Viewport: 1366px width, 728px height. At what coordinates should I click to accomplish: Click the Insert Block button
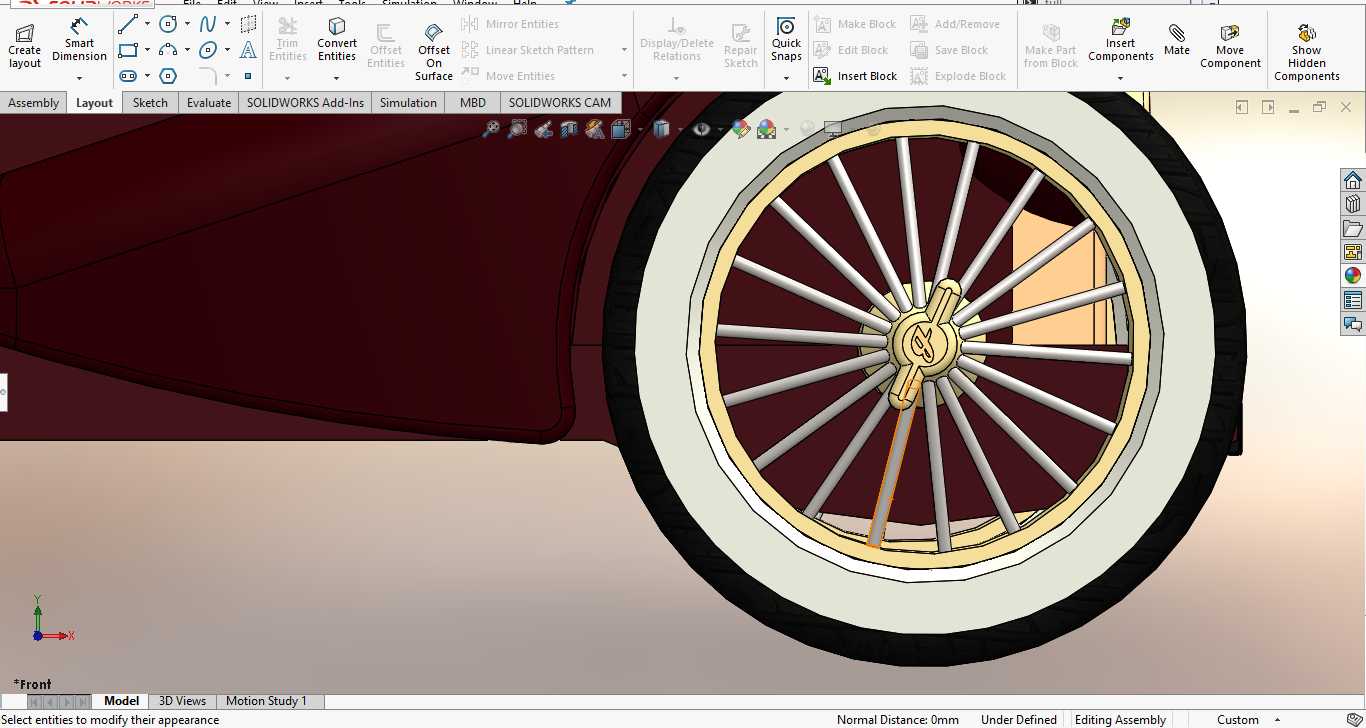(x=855, y=76)
